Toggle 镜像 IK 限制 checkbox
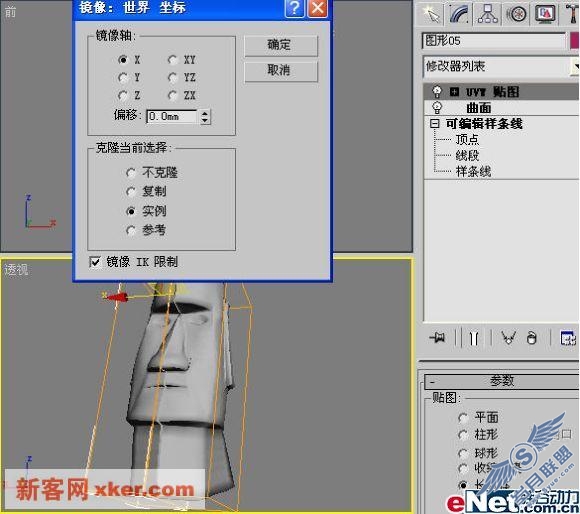Image resolution: width=580 pixels, height=514 pixels. click(95, 262)
